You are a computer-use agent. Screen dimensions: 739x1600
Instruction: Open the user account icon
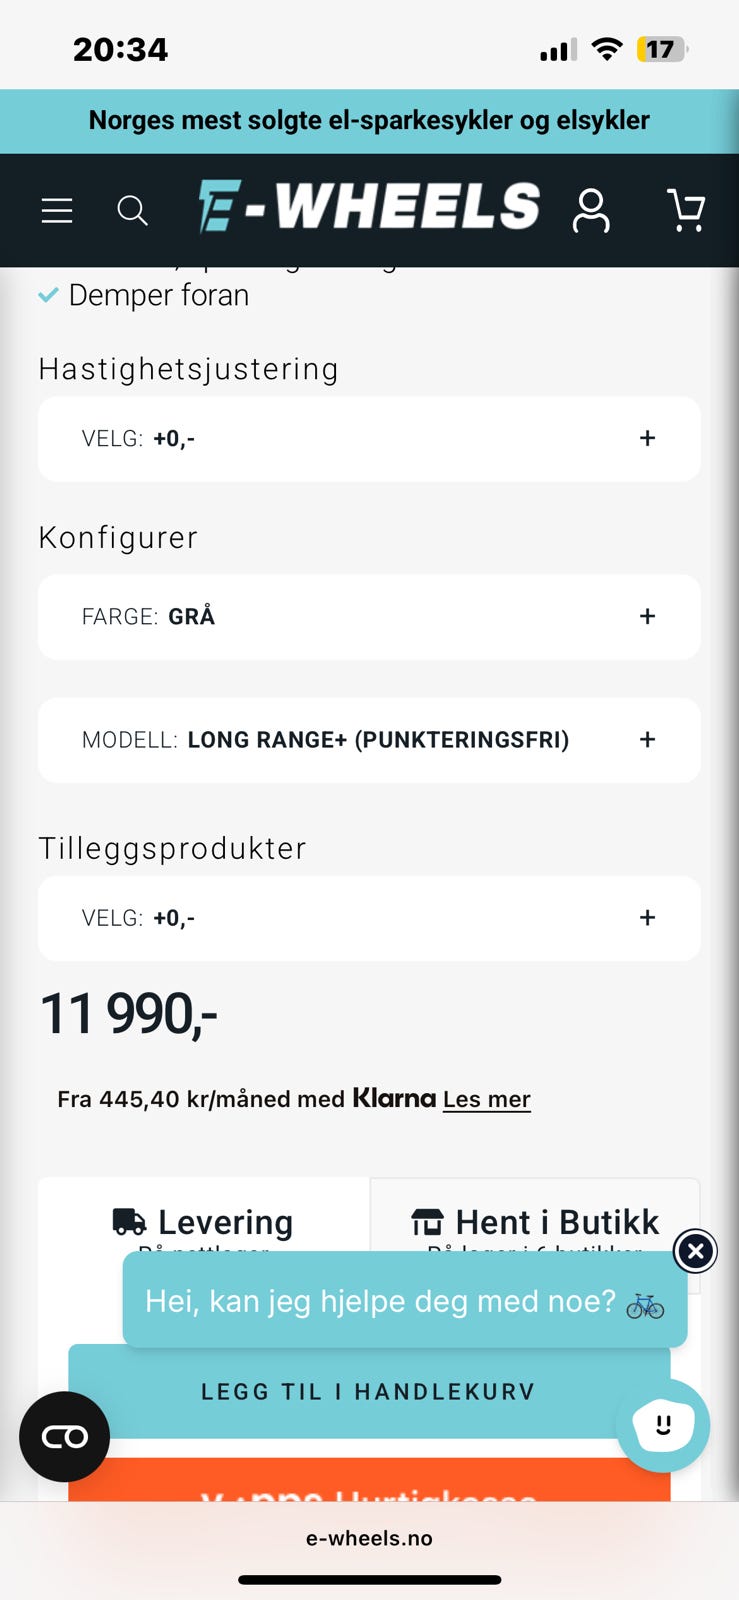point(591,210)
